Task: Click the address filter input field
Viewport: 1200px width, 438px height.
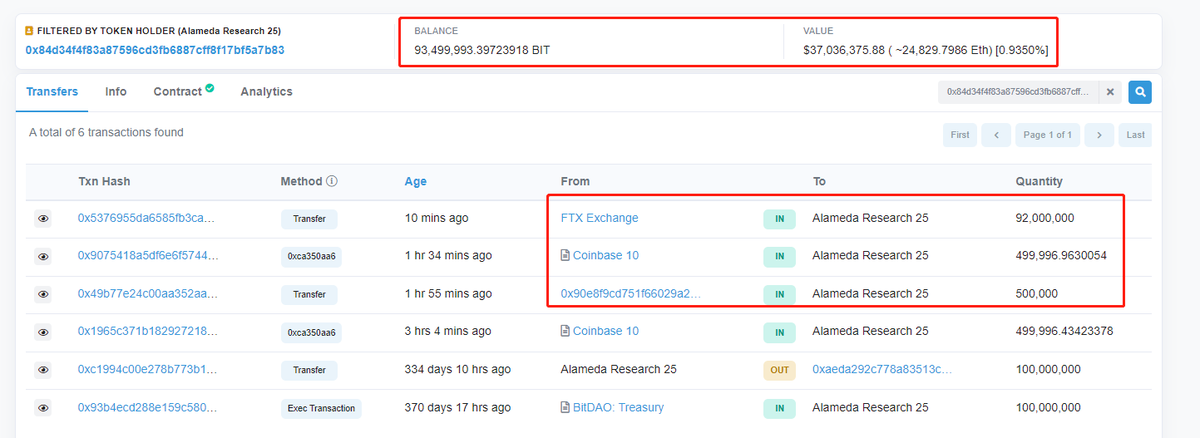Action: (1018, 92)
